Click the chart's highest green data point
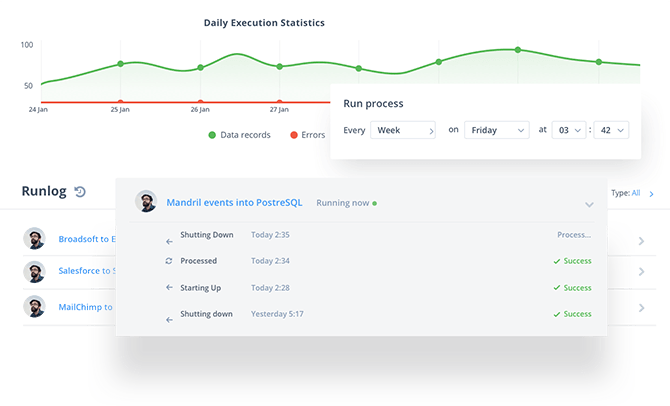Viewport: 670px width, 406px height. coord(517,49)
